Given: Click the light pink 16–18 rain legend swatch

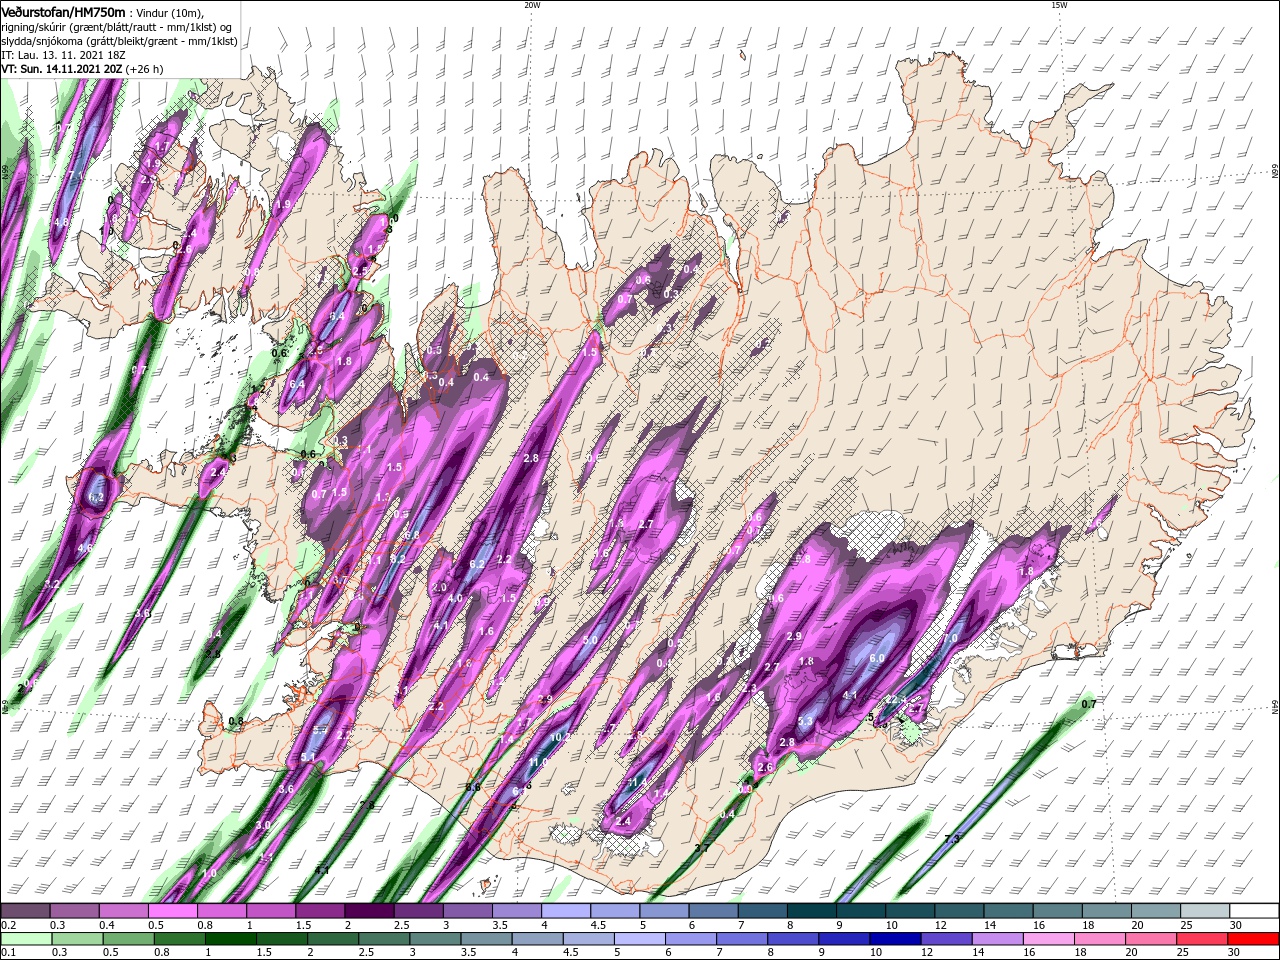Looking at the screenshot, I should (1051, 939).
